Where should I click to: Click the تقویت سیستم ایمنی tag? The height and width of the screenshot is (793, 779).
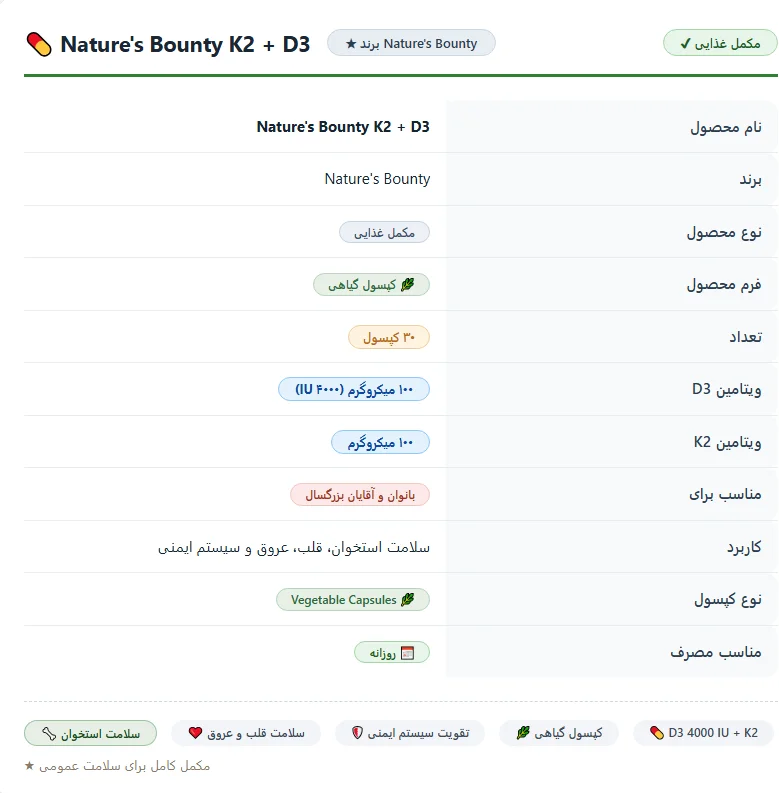[x=410, y=733]
